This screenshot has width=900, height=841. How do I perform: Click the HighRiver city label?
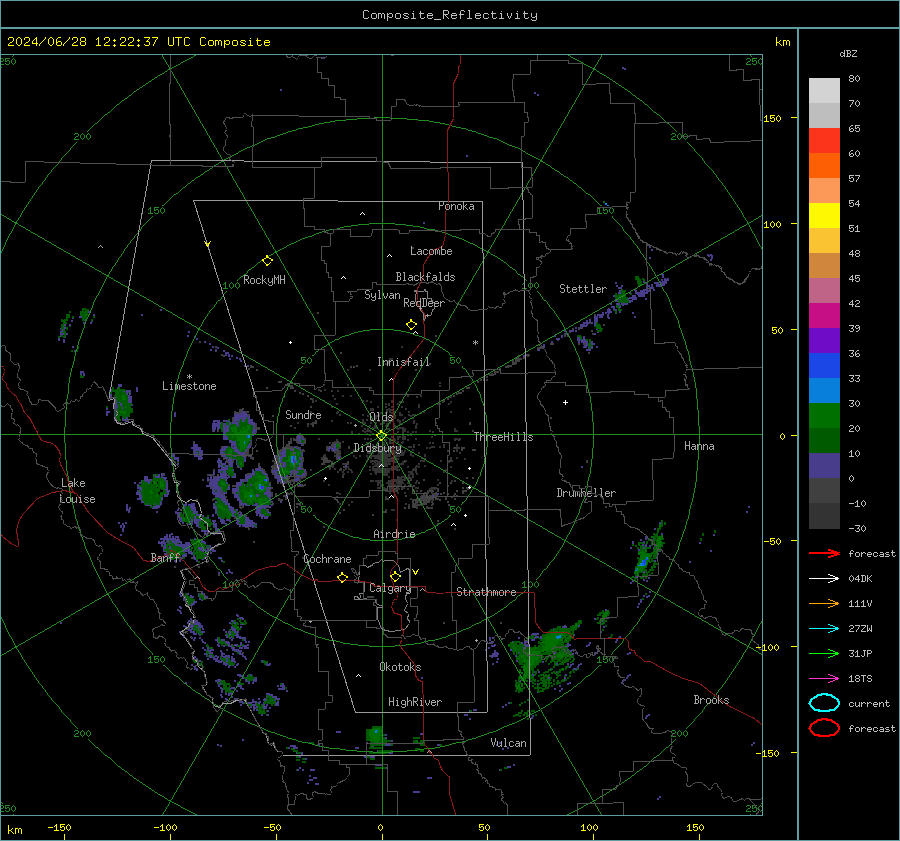pos(415,702)
